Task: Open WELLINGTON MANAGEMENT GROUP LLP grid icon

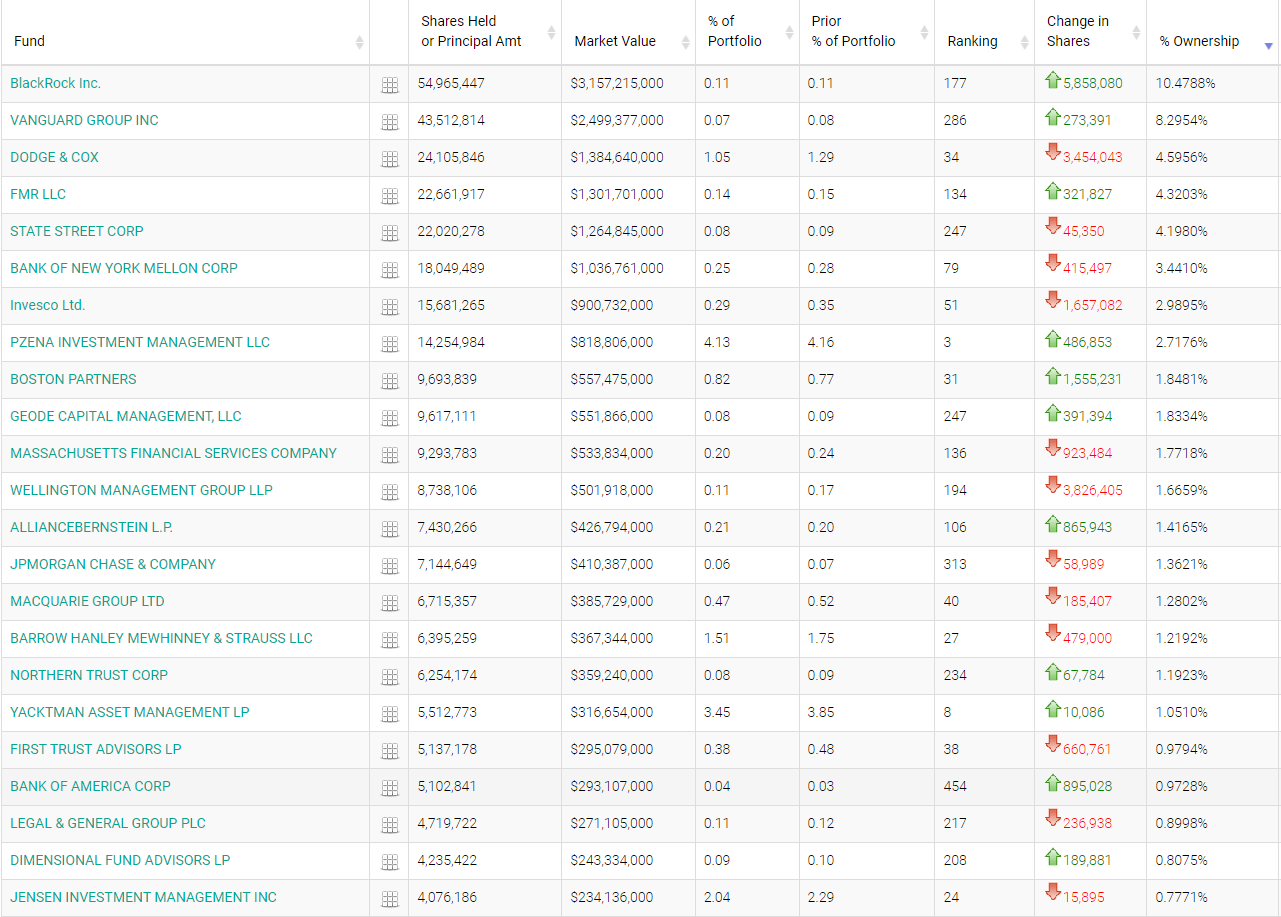Action: click(390, 492)
